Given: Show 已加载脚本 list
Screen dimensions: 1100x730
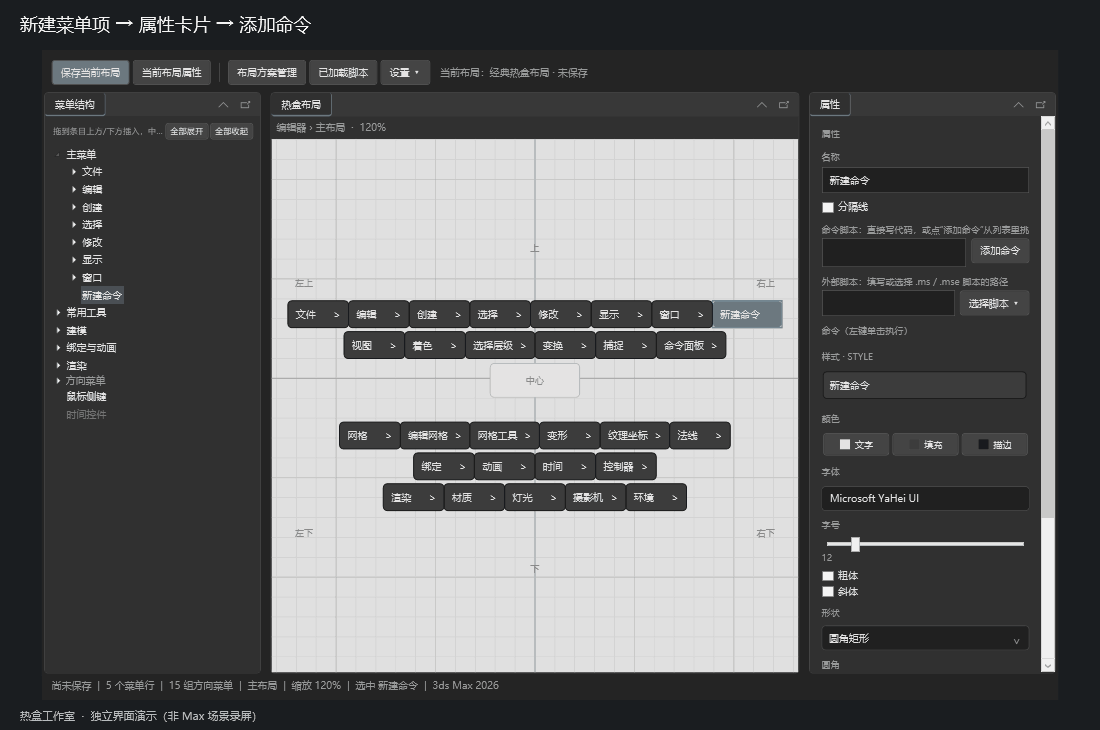Looking at the screenshot, I should pos(343,72).
